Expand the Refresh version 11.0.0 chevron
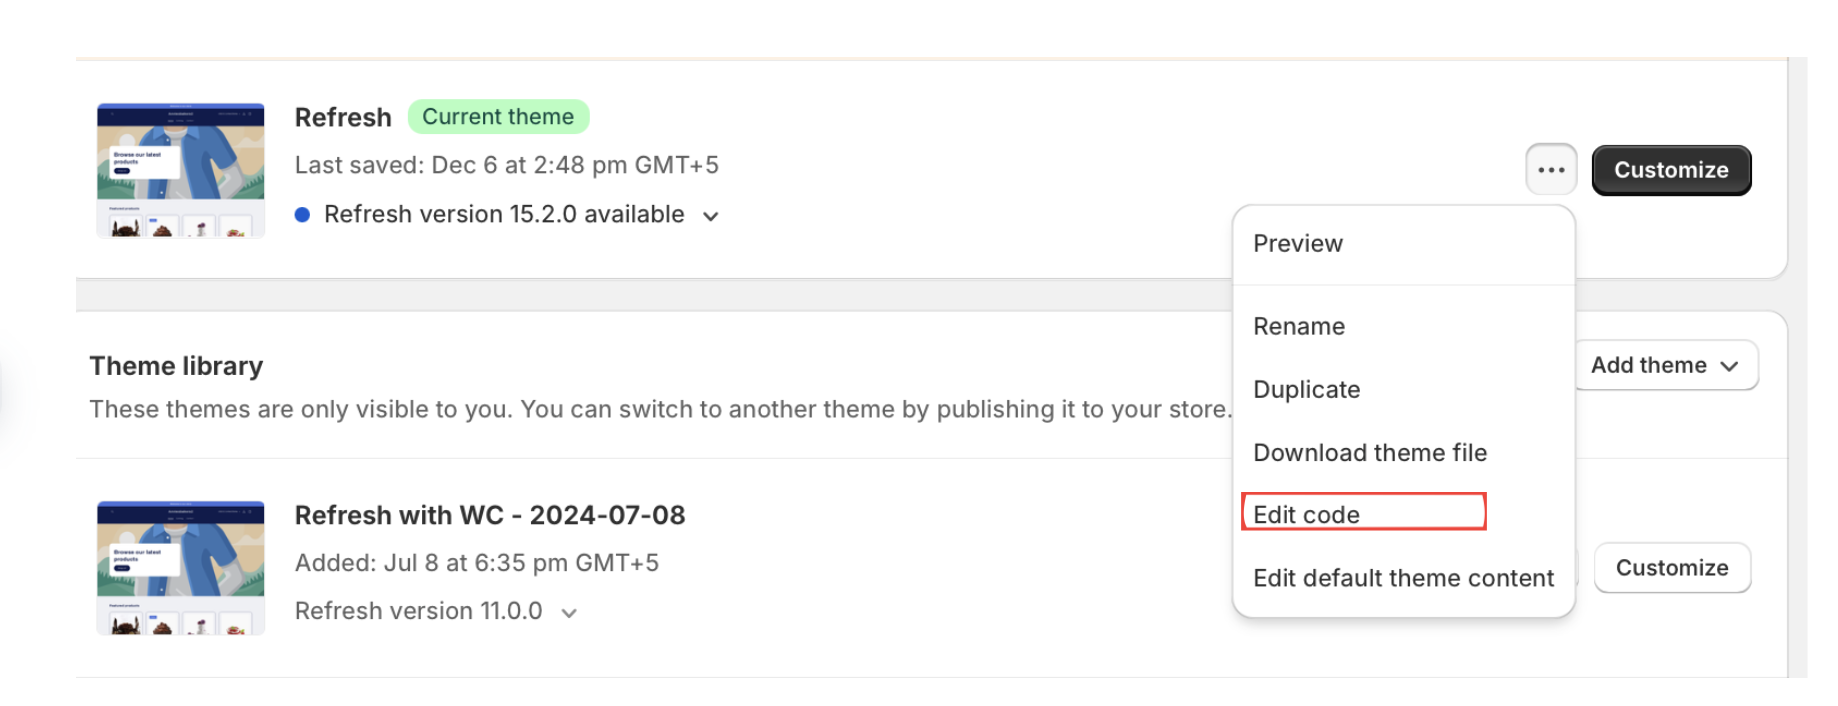Screen dimensions: 1838x706 pos(569,613)
